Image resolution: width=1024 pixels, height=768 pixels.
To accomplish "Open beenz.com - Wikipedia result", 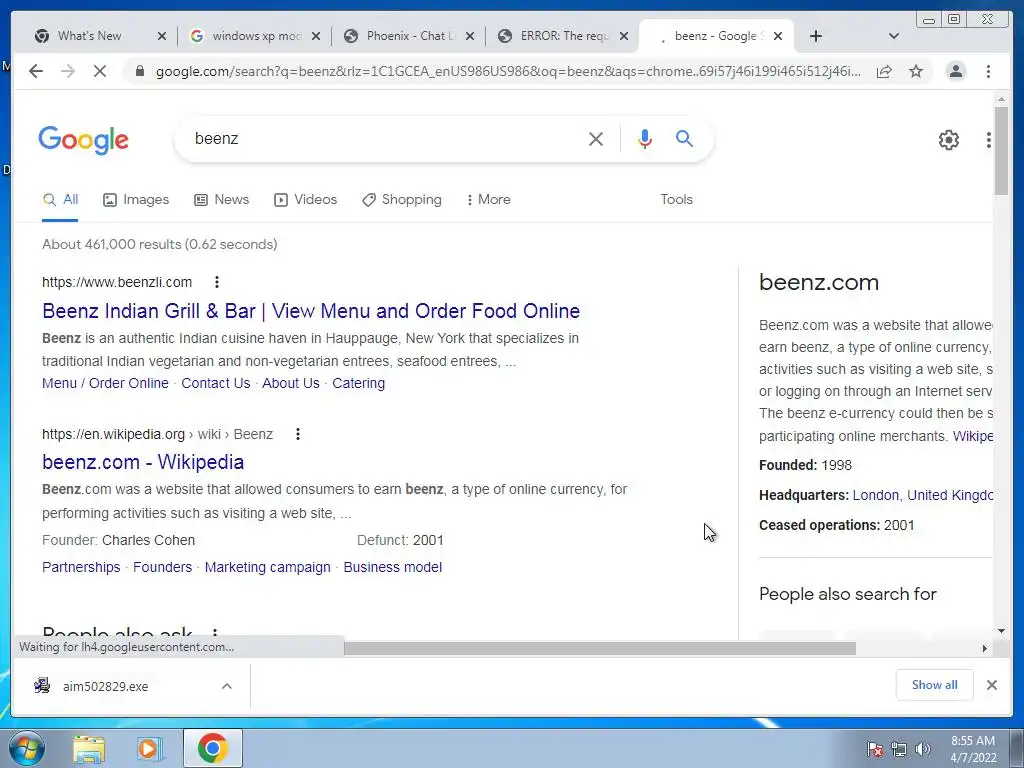I will pos(143,462).
